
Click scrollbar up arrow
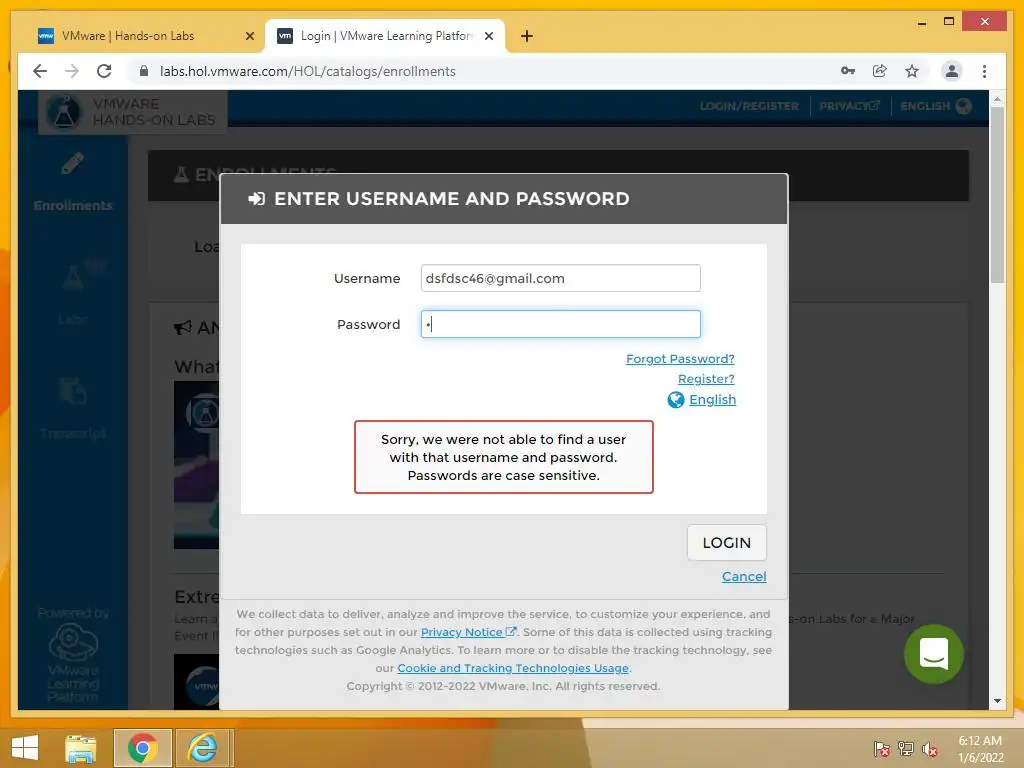[997, 99]
